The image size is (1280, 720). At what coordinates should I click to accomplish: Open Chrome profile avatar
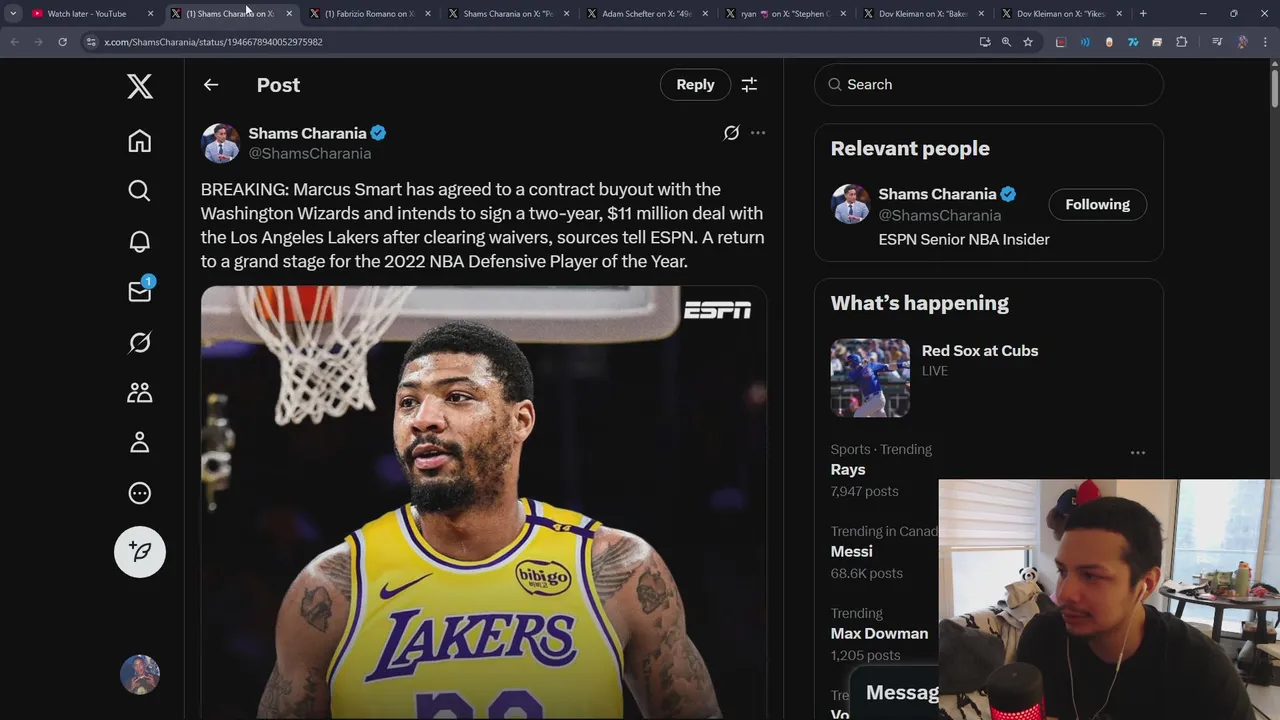[x=1243, y=42]
